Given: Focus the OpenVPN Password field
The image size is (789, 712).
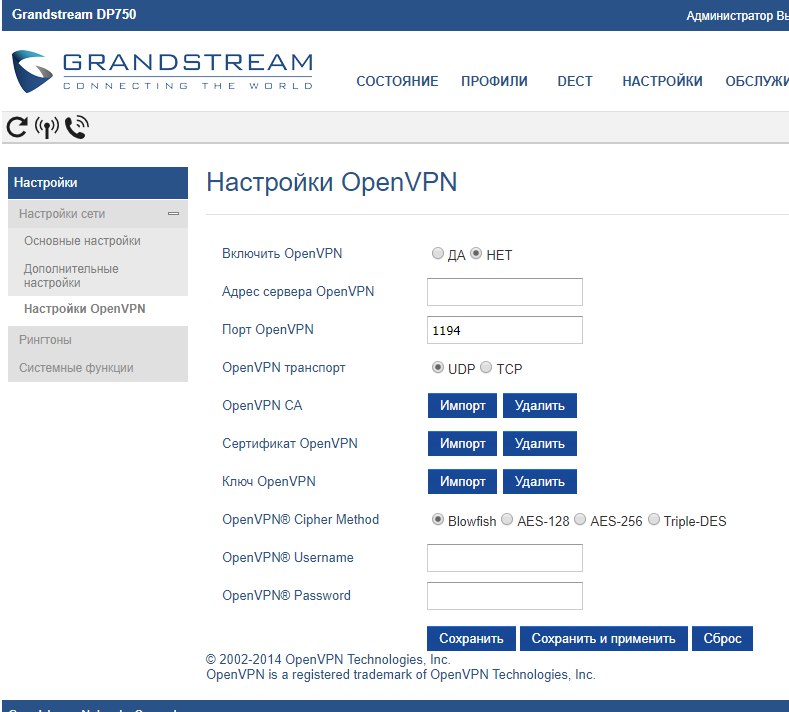Looking at the screenshot, I should [505, 596].
